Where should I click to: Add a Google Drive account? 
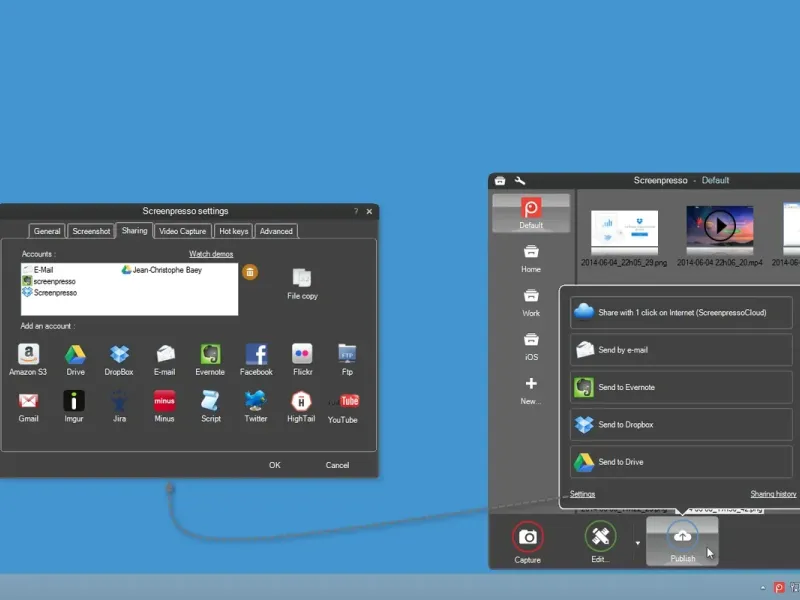coord(76,359)
